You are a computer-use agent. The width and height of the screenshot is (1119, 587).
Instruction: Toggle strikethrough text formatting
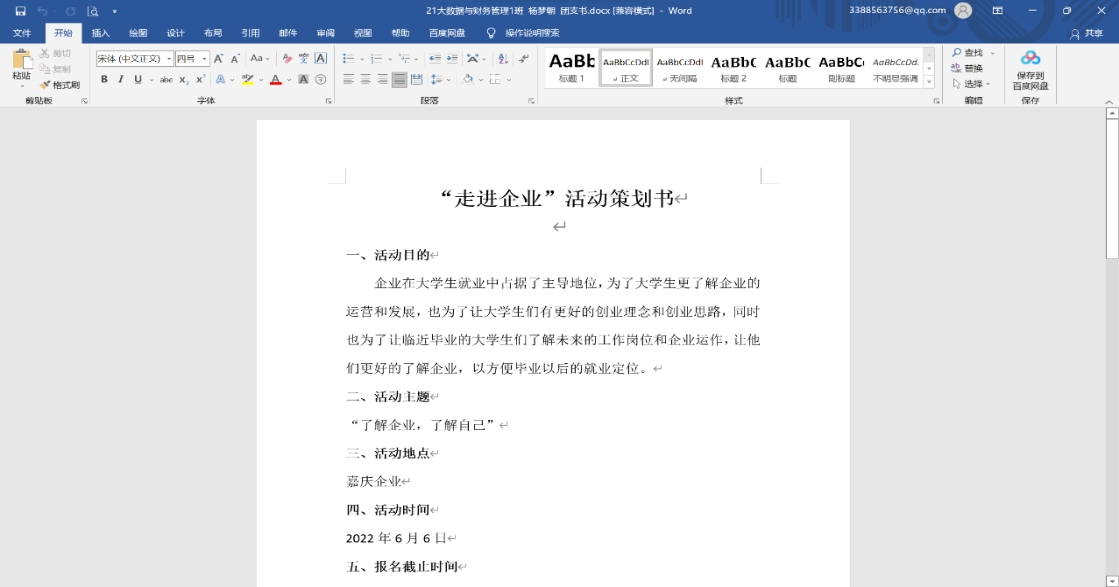pyautogui.click(x=166, y=80)
